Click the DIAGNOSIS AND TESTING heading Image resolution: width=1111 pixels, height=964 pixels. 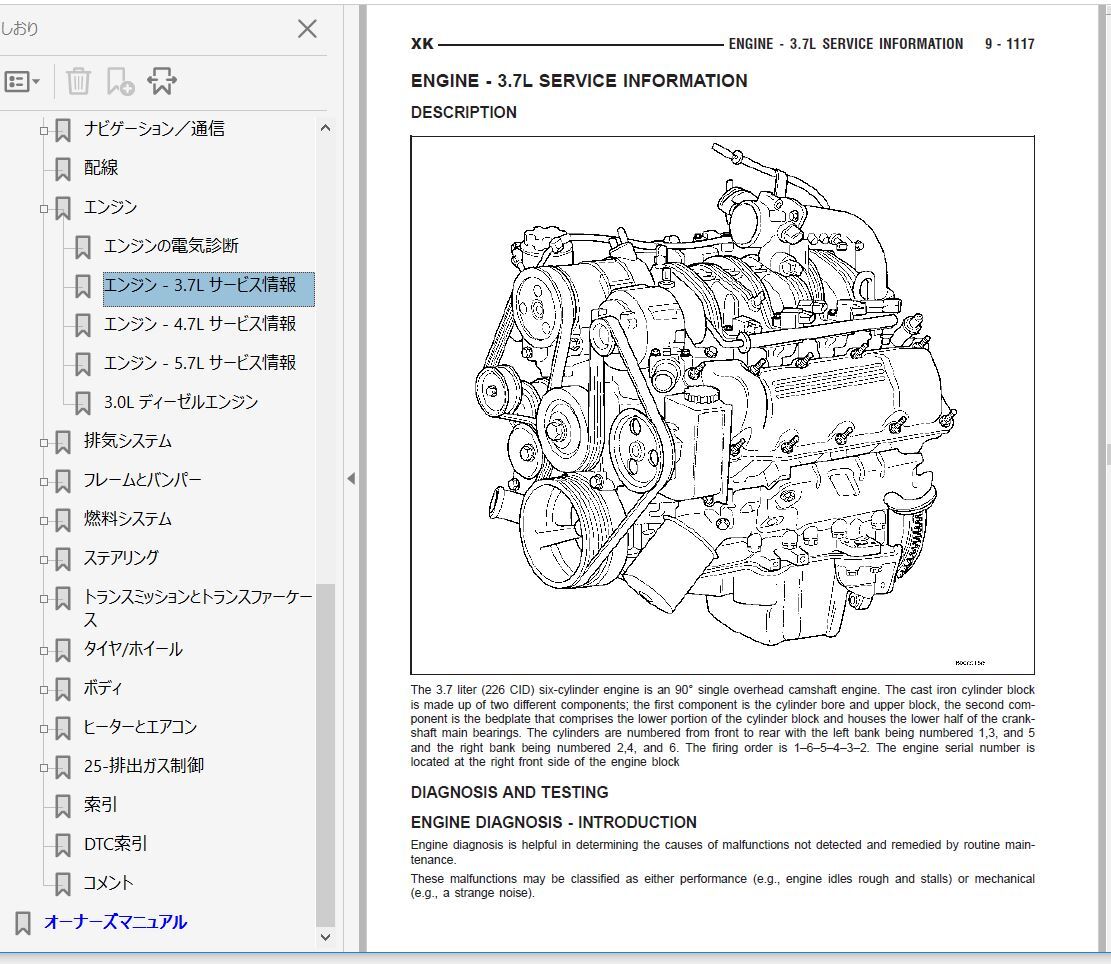(509, 792)
